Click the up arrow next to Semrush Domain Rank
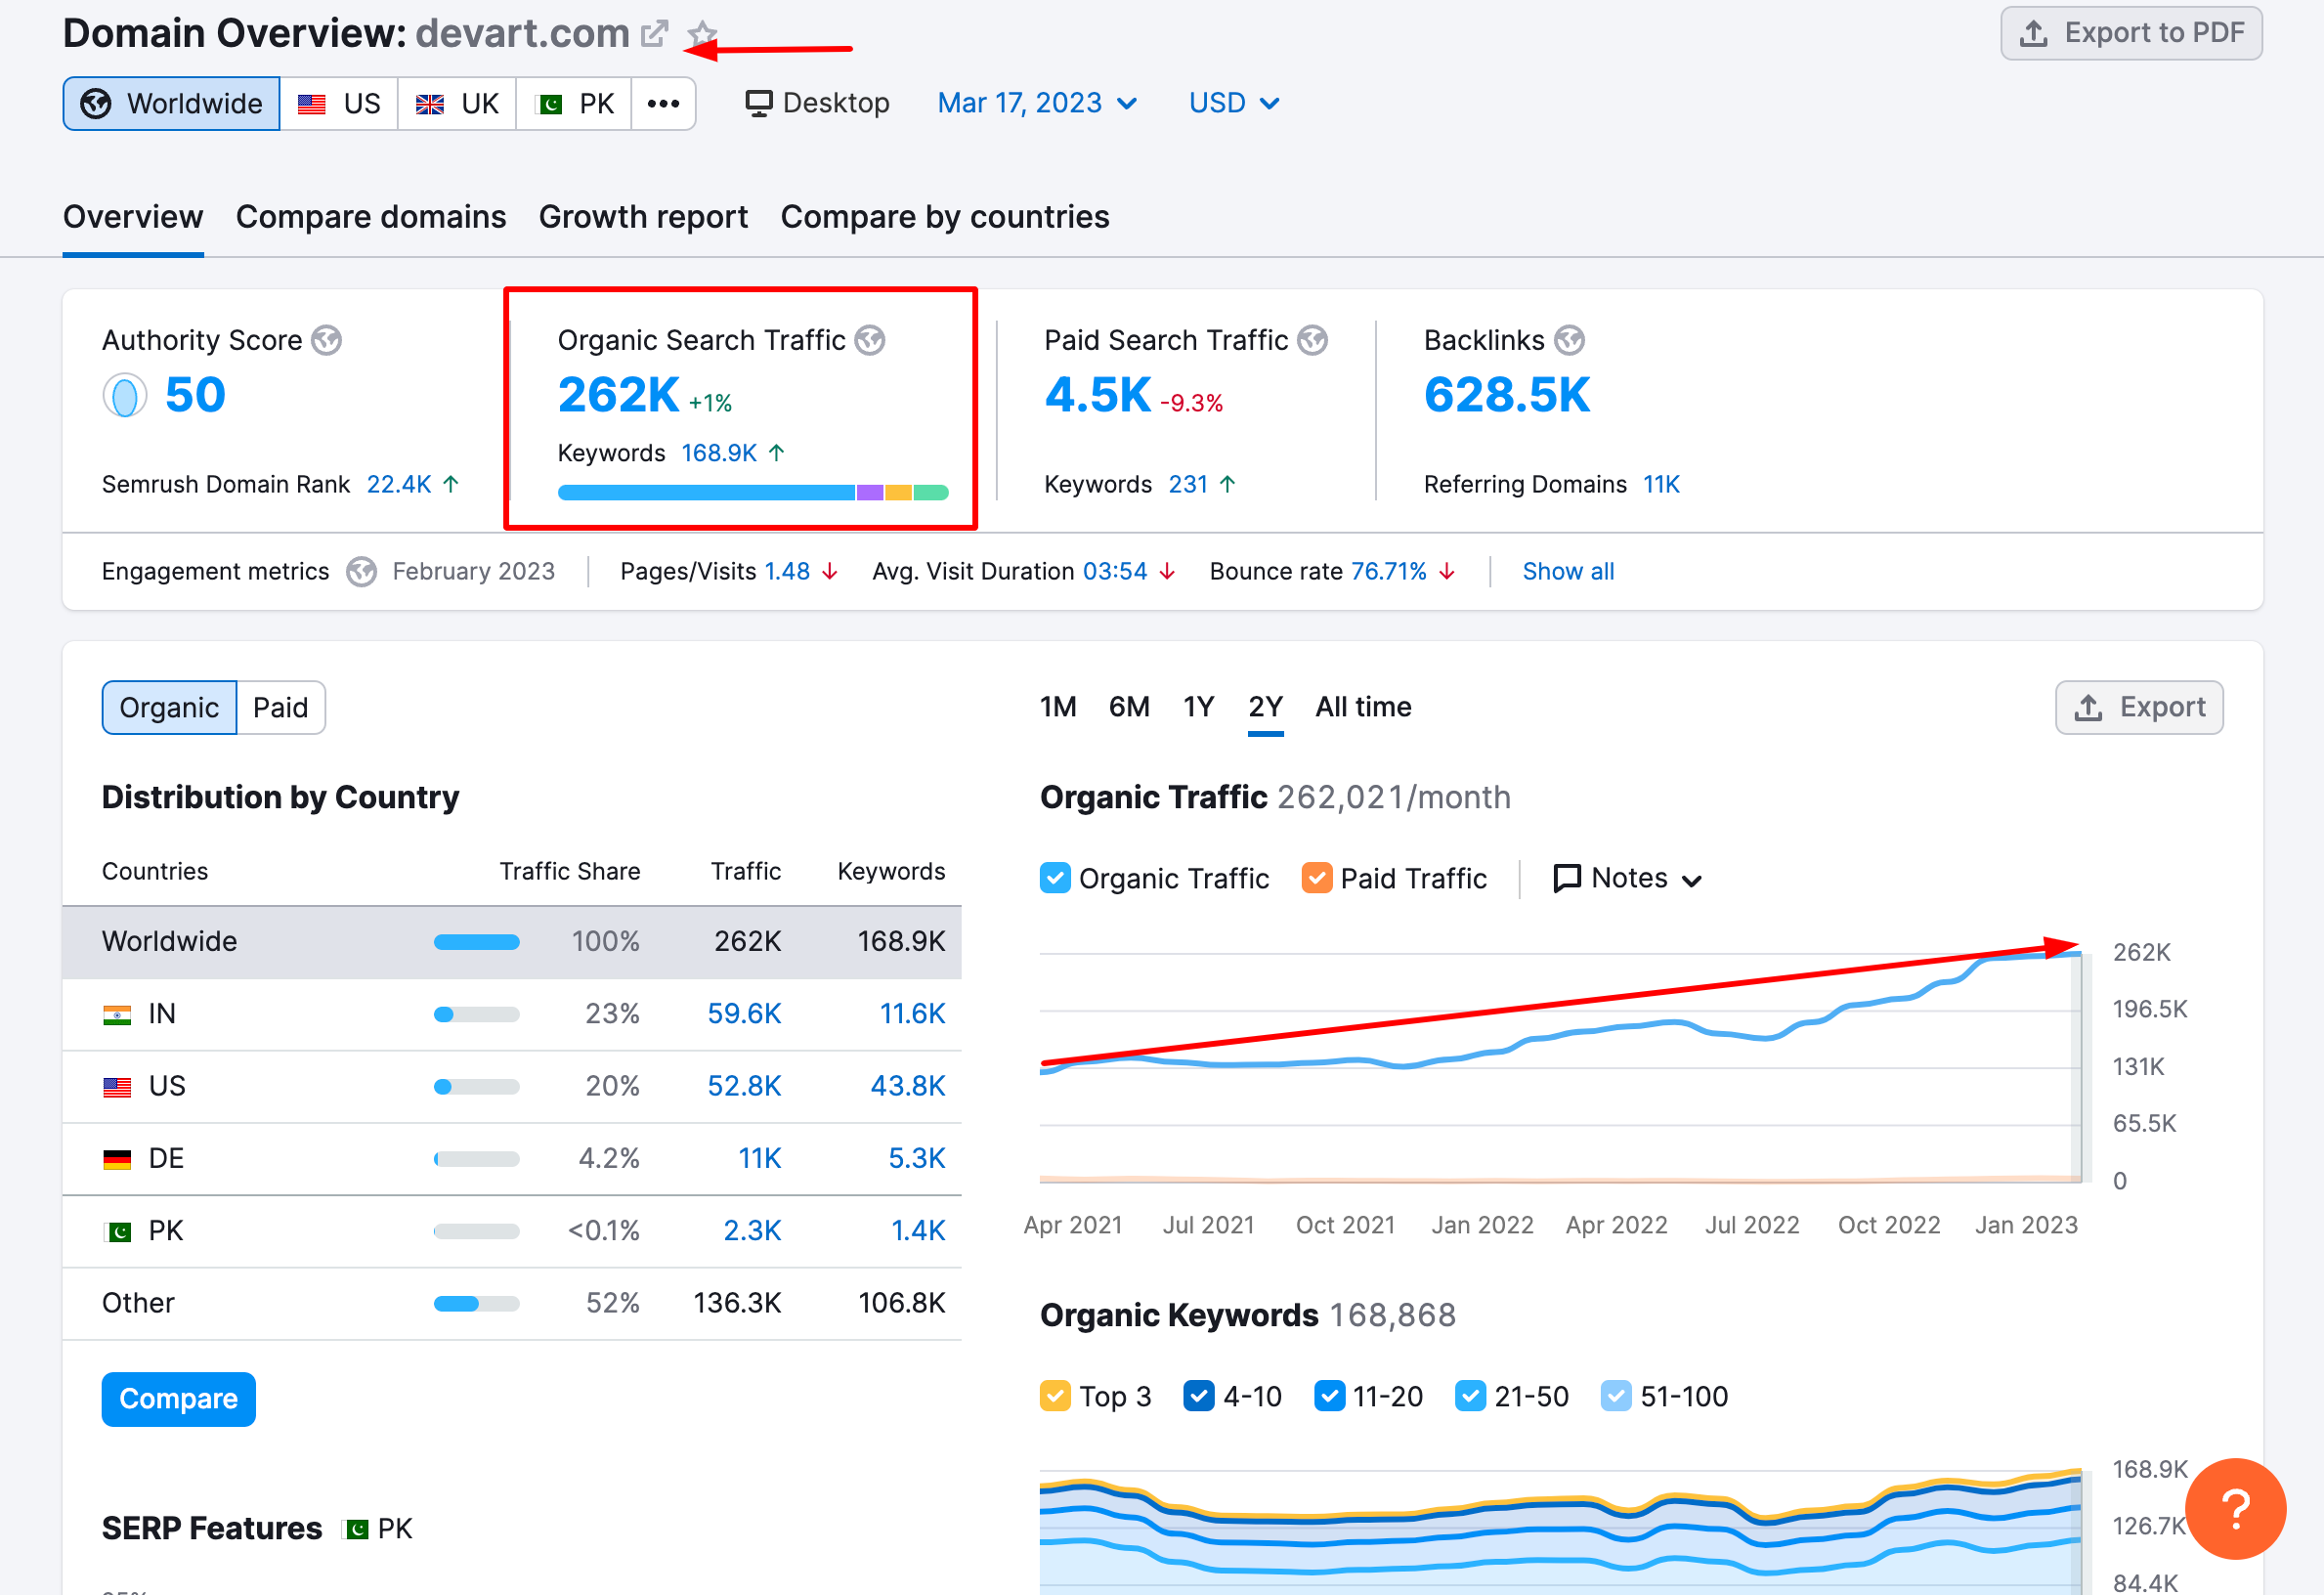 tap(451, 485)
